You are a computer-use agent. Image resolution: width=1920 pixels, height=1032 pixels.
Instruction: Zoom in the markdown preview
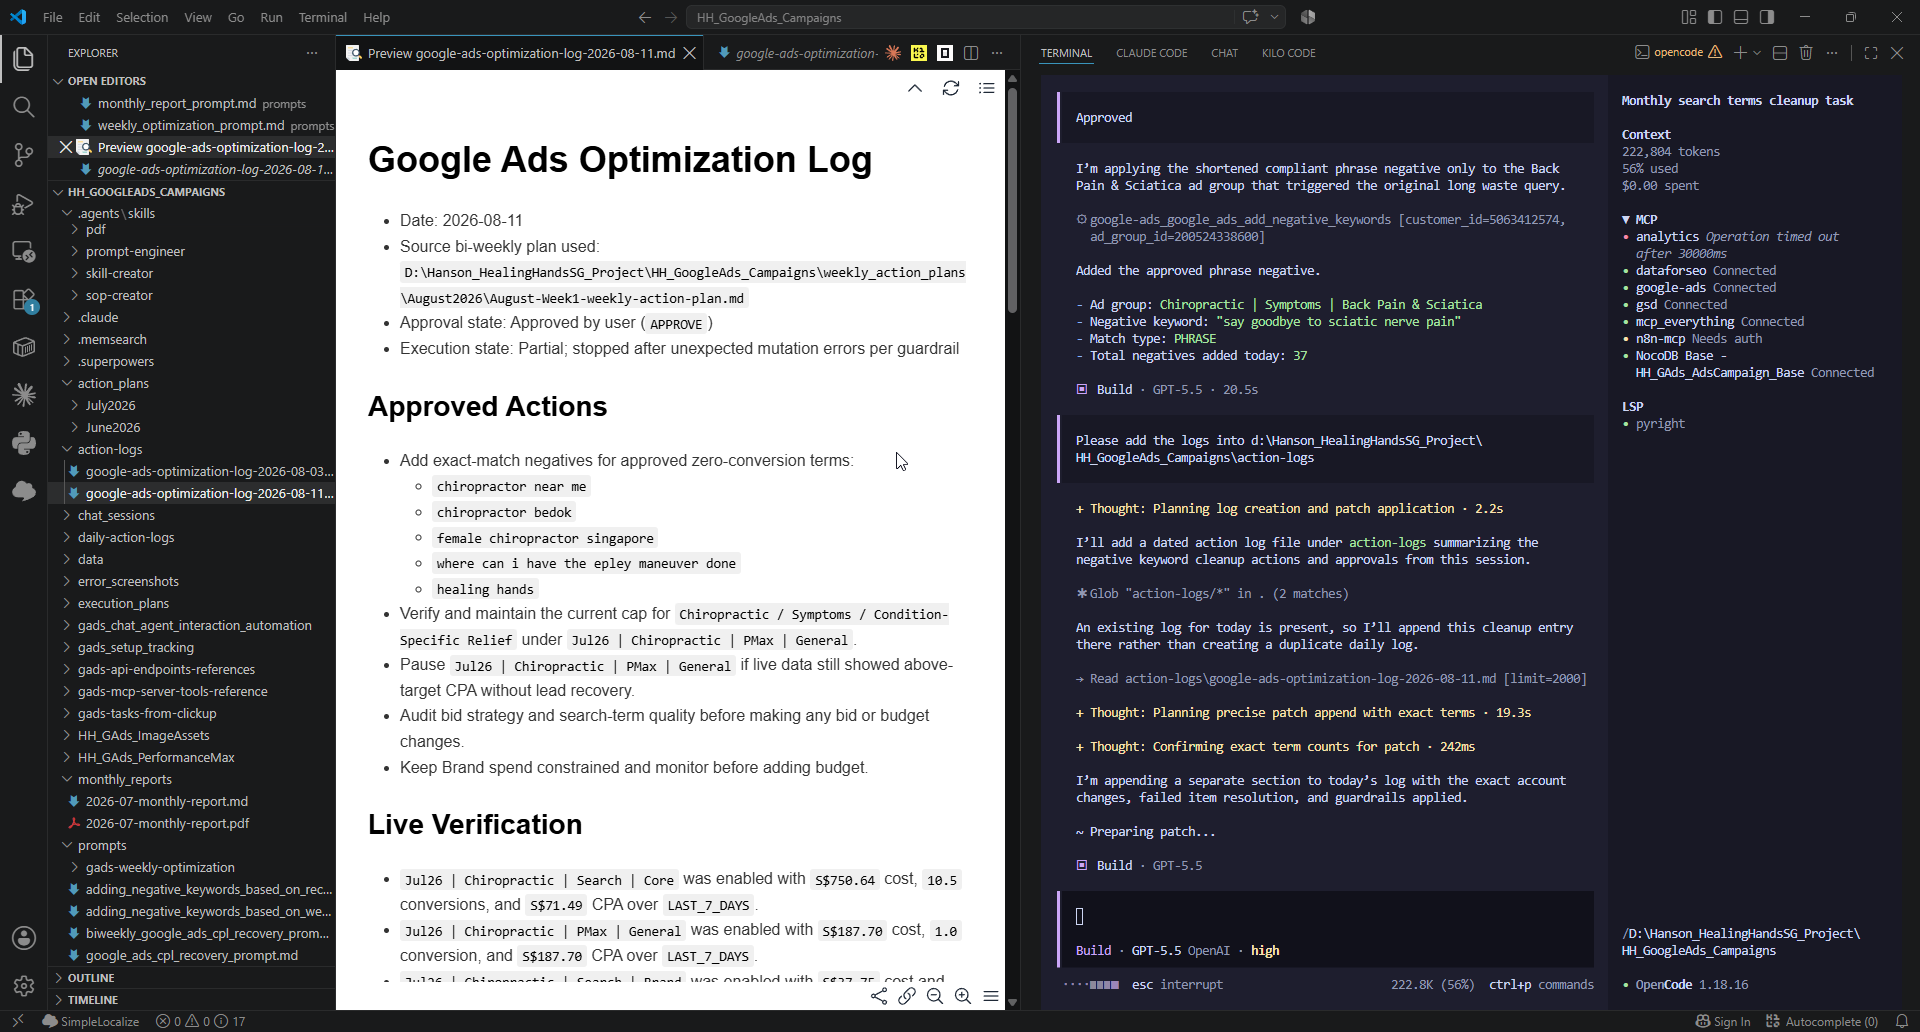pyautogui.click(x=963, y=996)
